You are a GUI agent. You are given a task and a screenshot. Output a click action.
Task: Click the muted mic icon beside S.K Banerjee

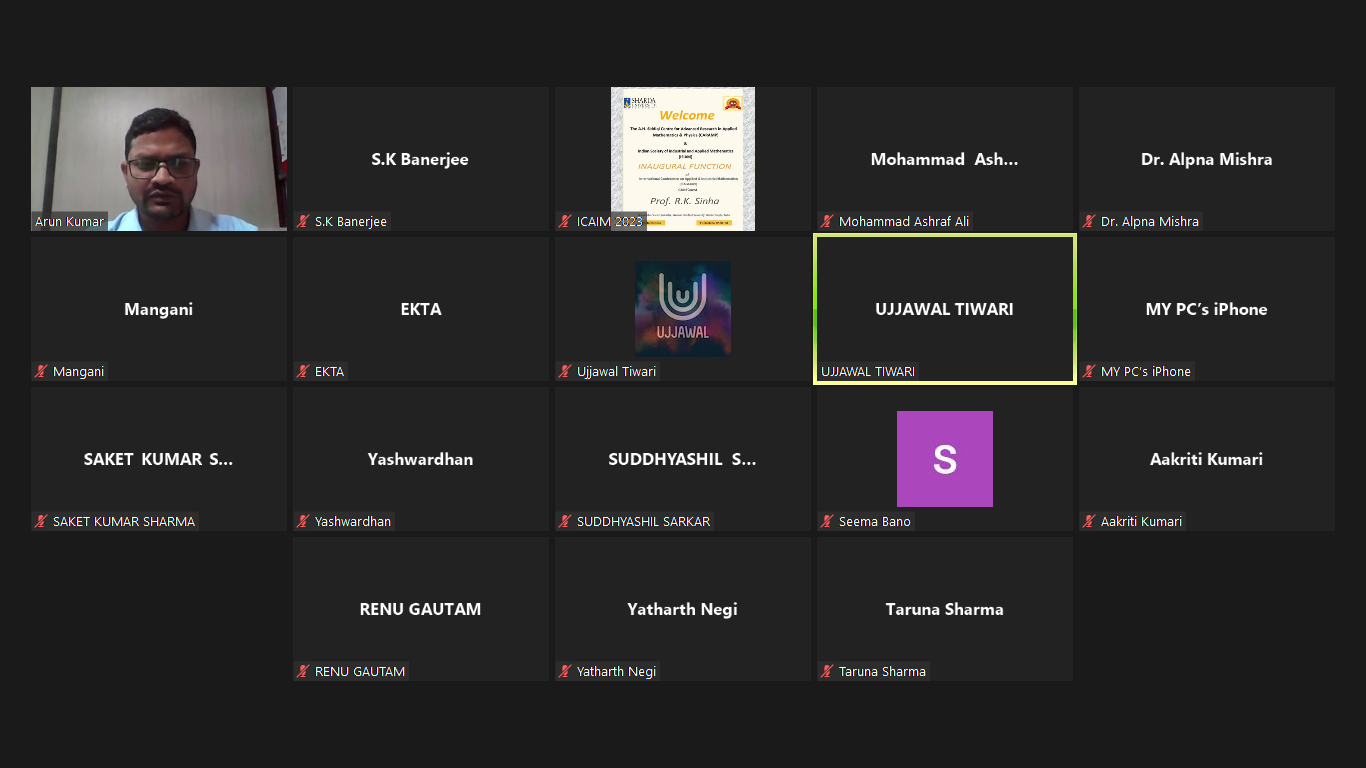click(303, 221)
